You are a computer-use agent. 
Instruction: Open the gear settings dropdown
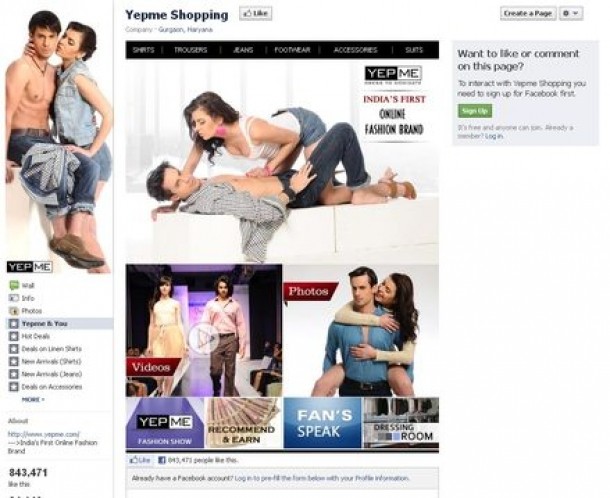click(x=571, y=13)
